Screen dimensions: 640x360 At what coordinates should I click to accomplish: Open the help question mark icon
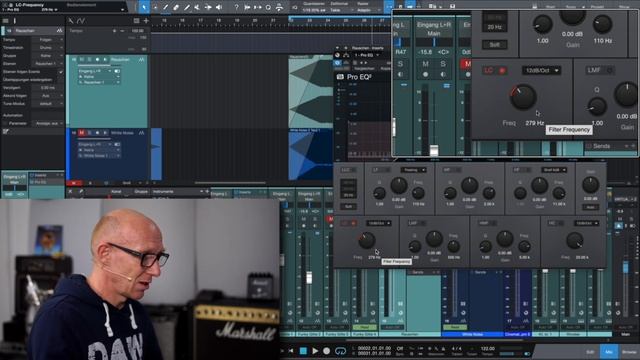click(236, 7)
